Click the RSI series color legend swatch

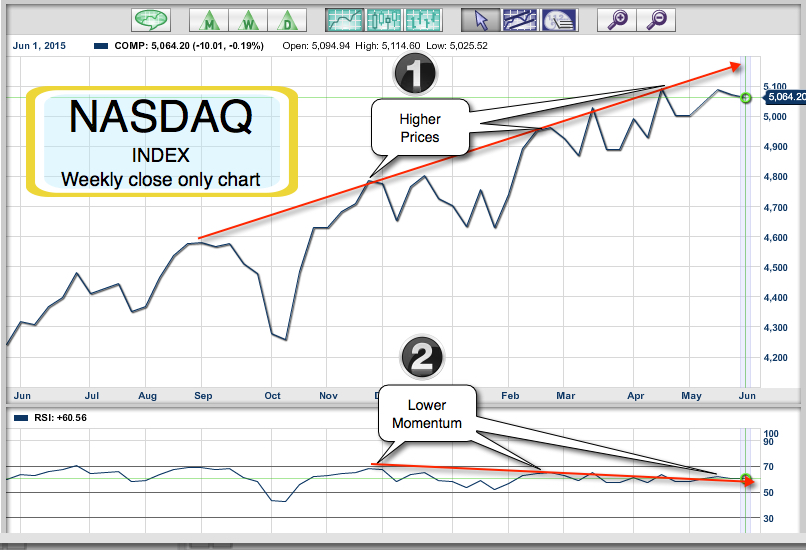click(x=21, y=418)
